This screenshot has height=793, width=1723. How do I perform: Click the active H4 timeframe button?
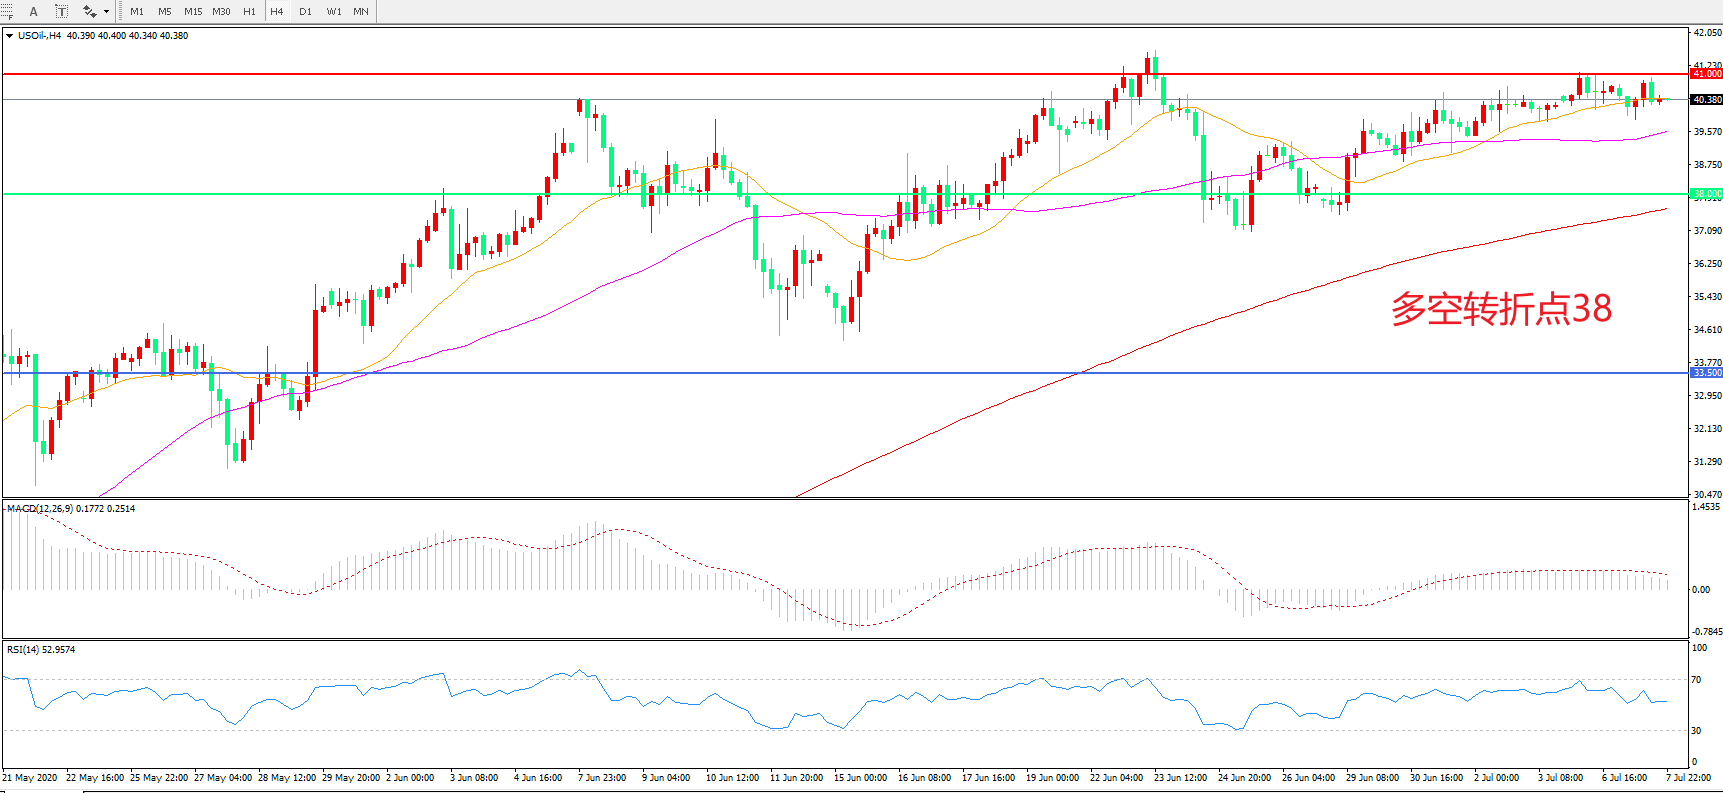coord(277,12)
